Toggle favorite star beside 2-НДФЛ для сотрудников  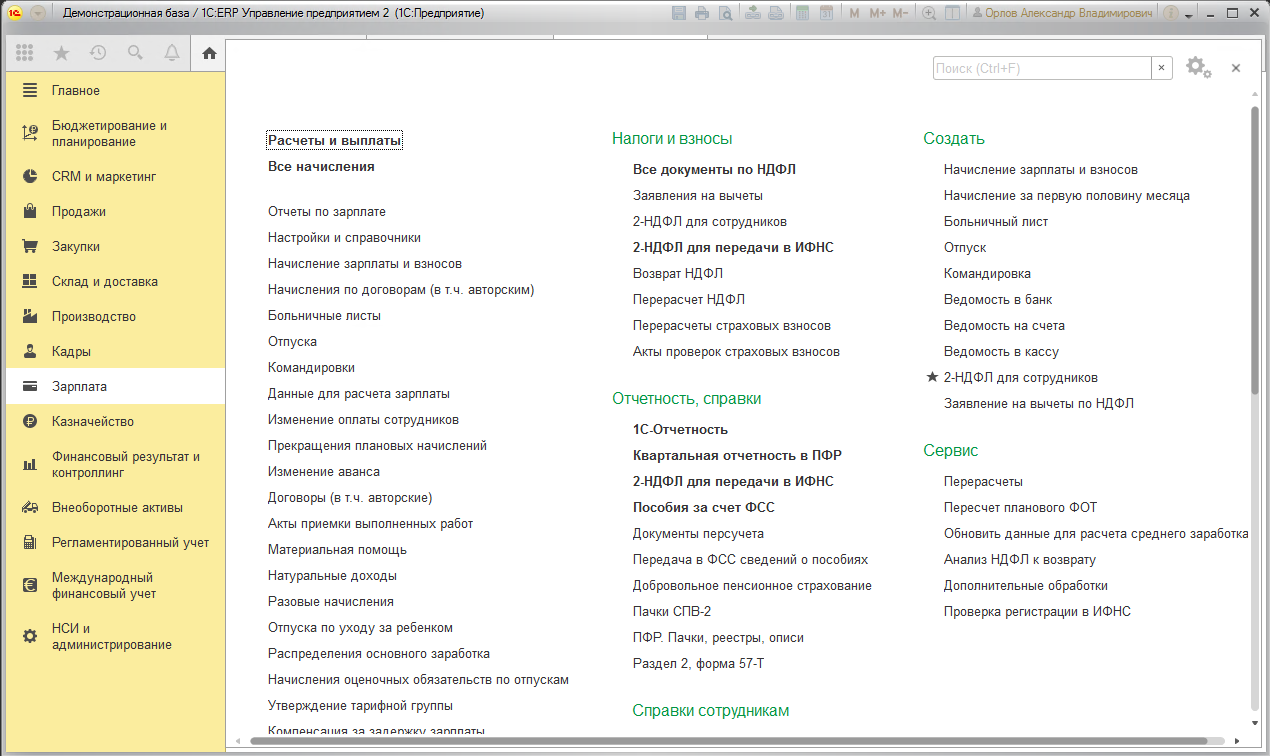932,377
